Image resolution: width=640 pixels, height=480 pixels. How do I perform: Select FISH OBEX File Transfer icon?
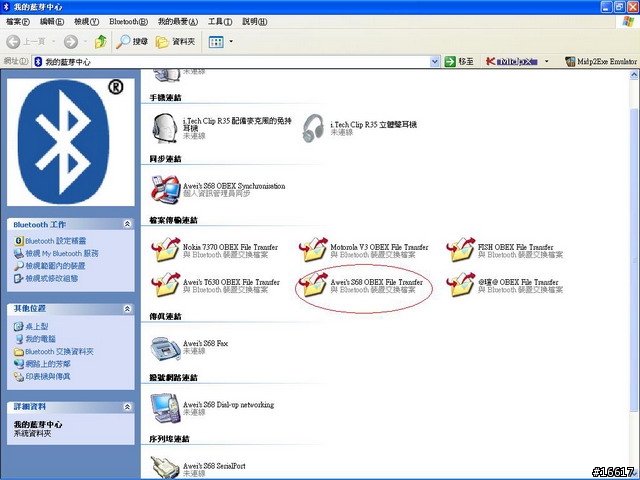coord(460,250)
